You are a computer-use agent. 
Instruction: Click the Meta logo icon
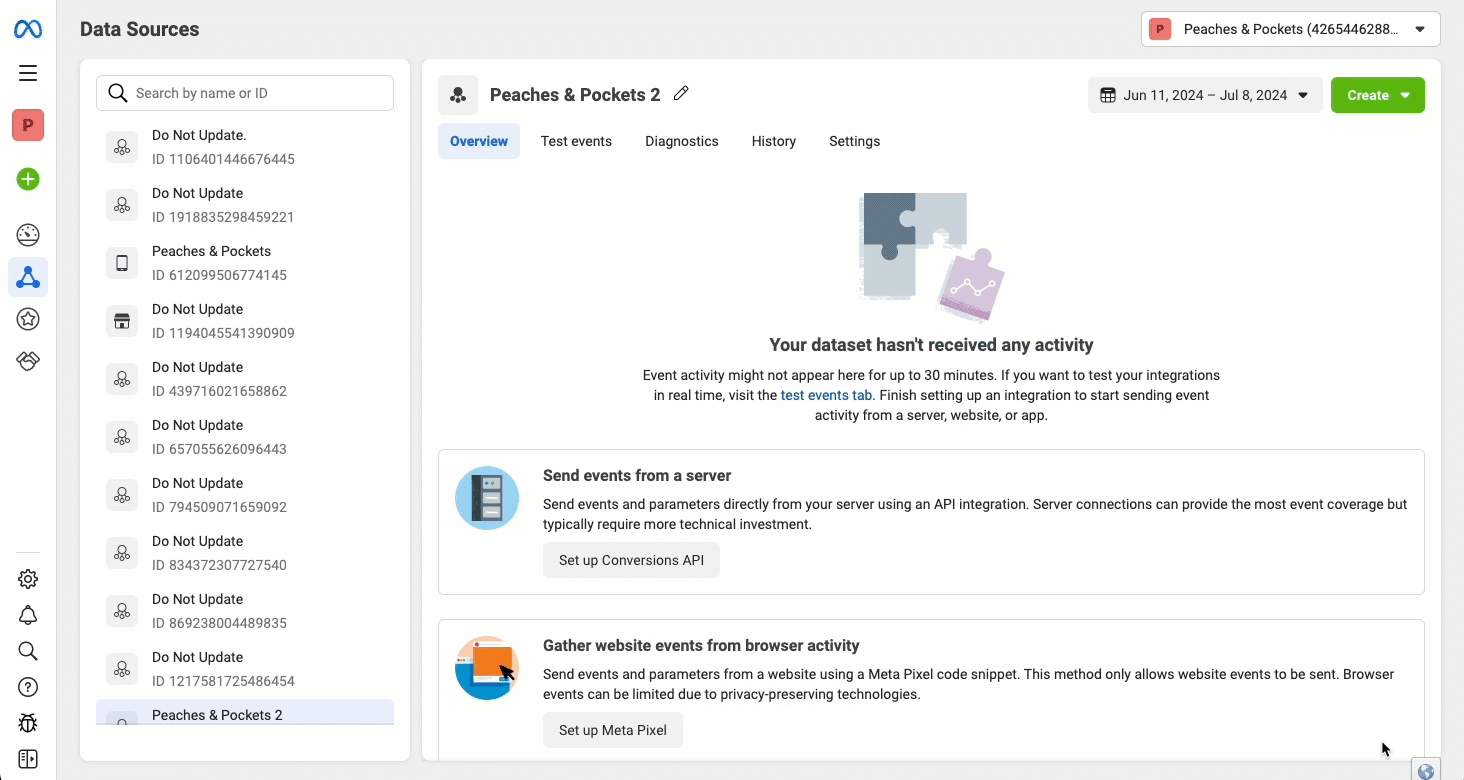click(x=28, y=30)
